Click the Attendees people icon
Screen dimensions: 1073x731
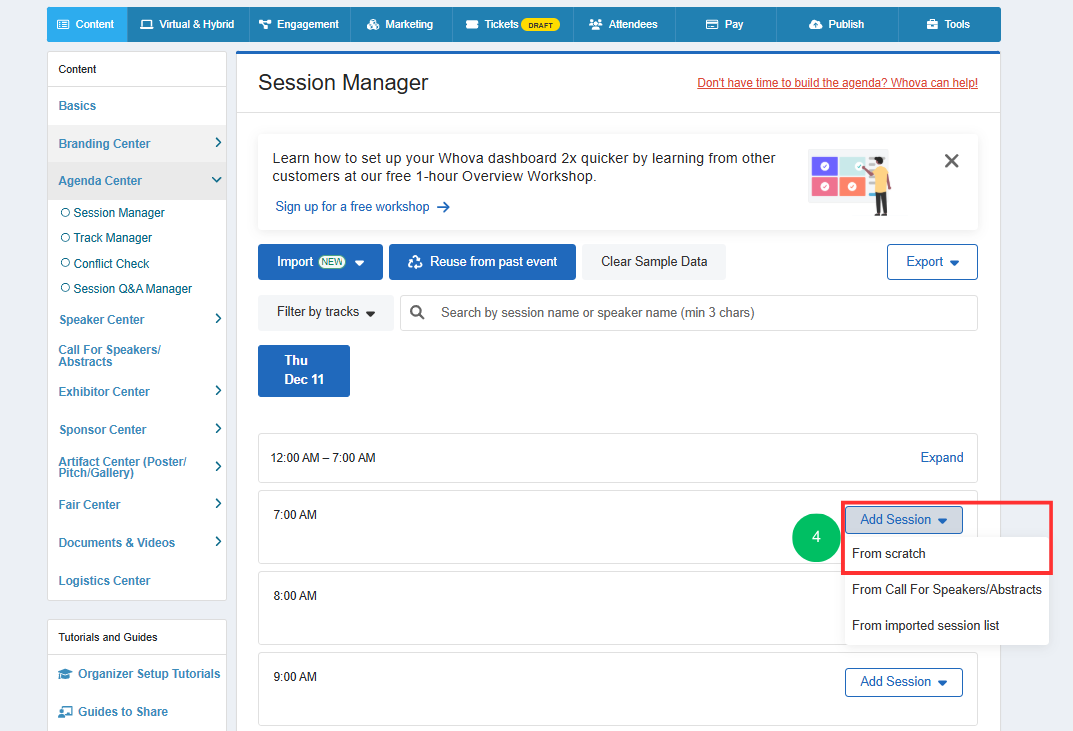(x=595, y=25)
